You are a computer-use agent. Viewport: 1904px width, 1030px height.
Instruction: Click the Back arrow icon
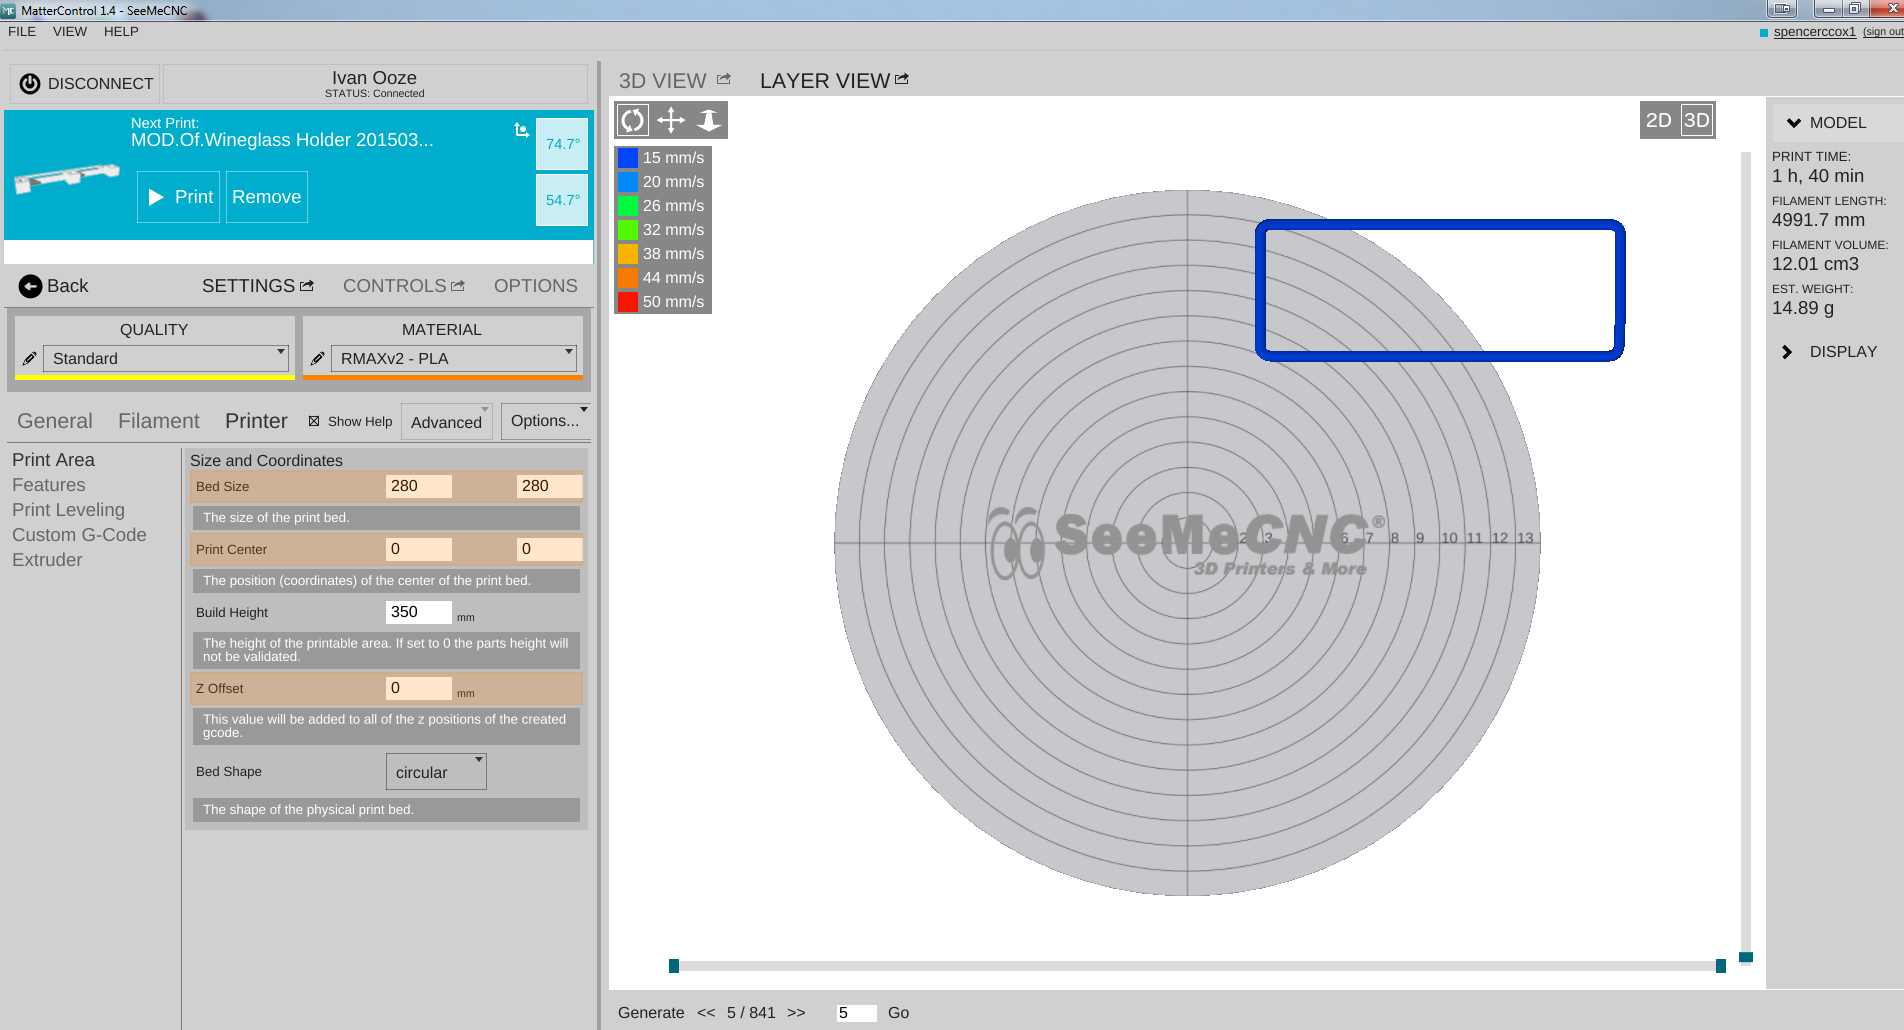[31, 286]
